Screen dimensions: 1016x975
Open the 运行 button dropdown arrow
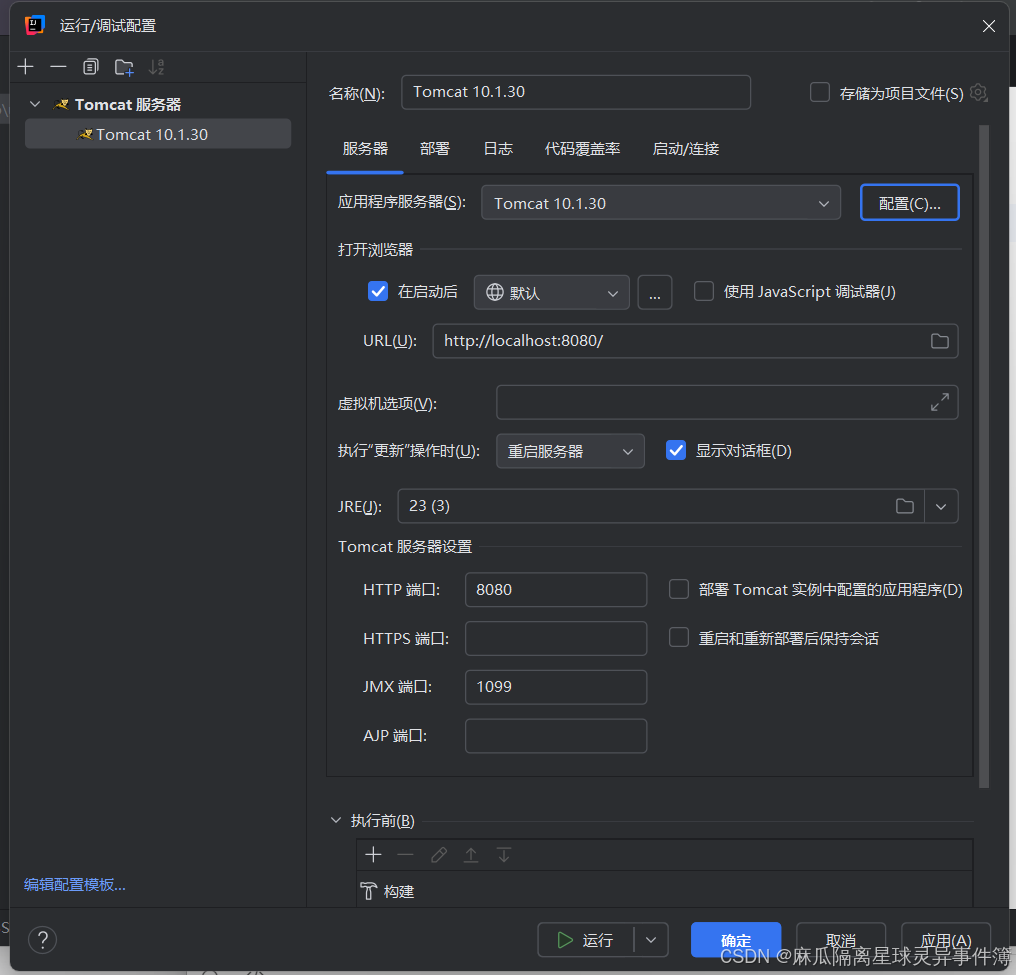tap(651, 940)
